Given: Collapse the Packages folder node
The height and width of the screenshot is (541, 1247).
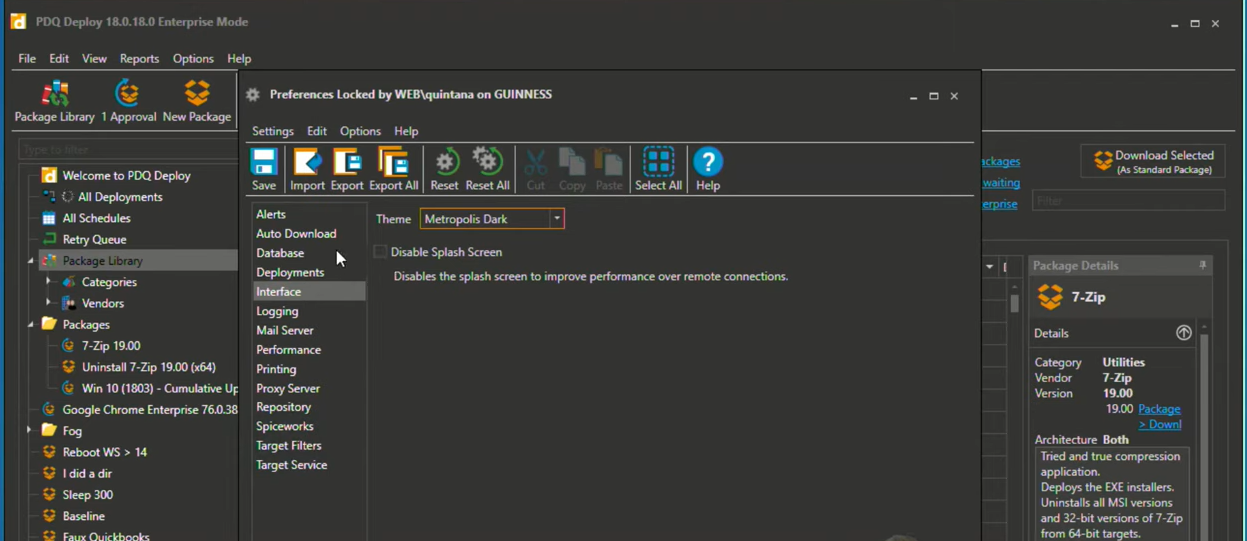Looking at the screenshot, I should 31,325.
